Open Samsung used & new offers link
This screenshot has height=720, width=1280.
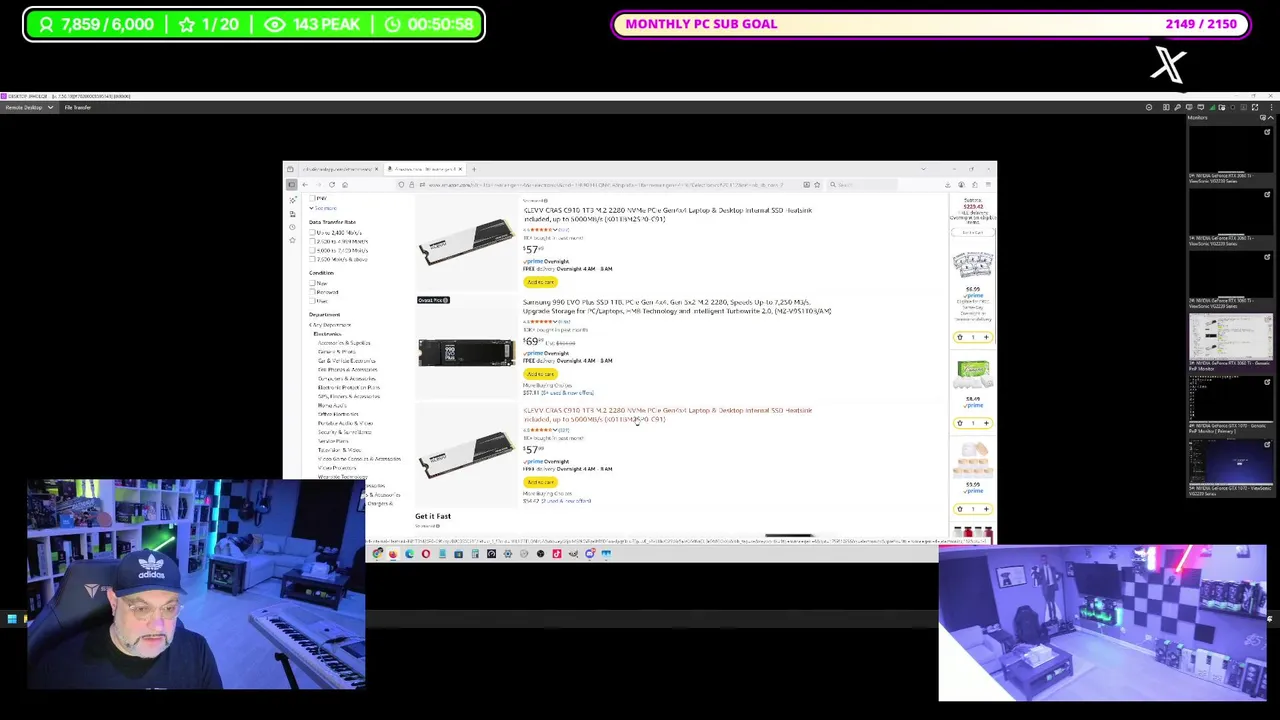tap(566, 393)
